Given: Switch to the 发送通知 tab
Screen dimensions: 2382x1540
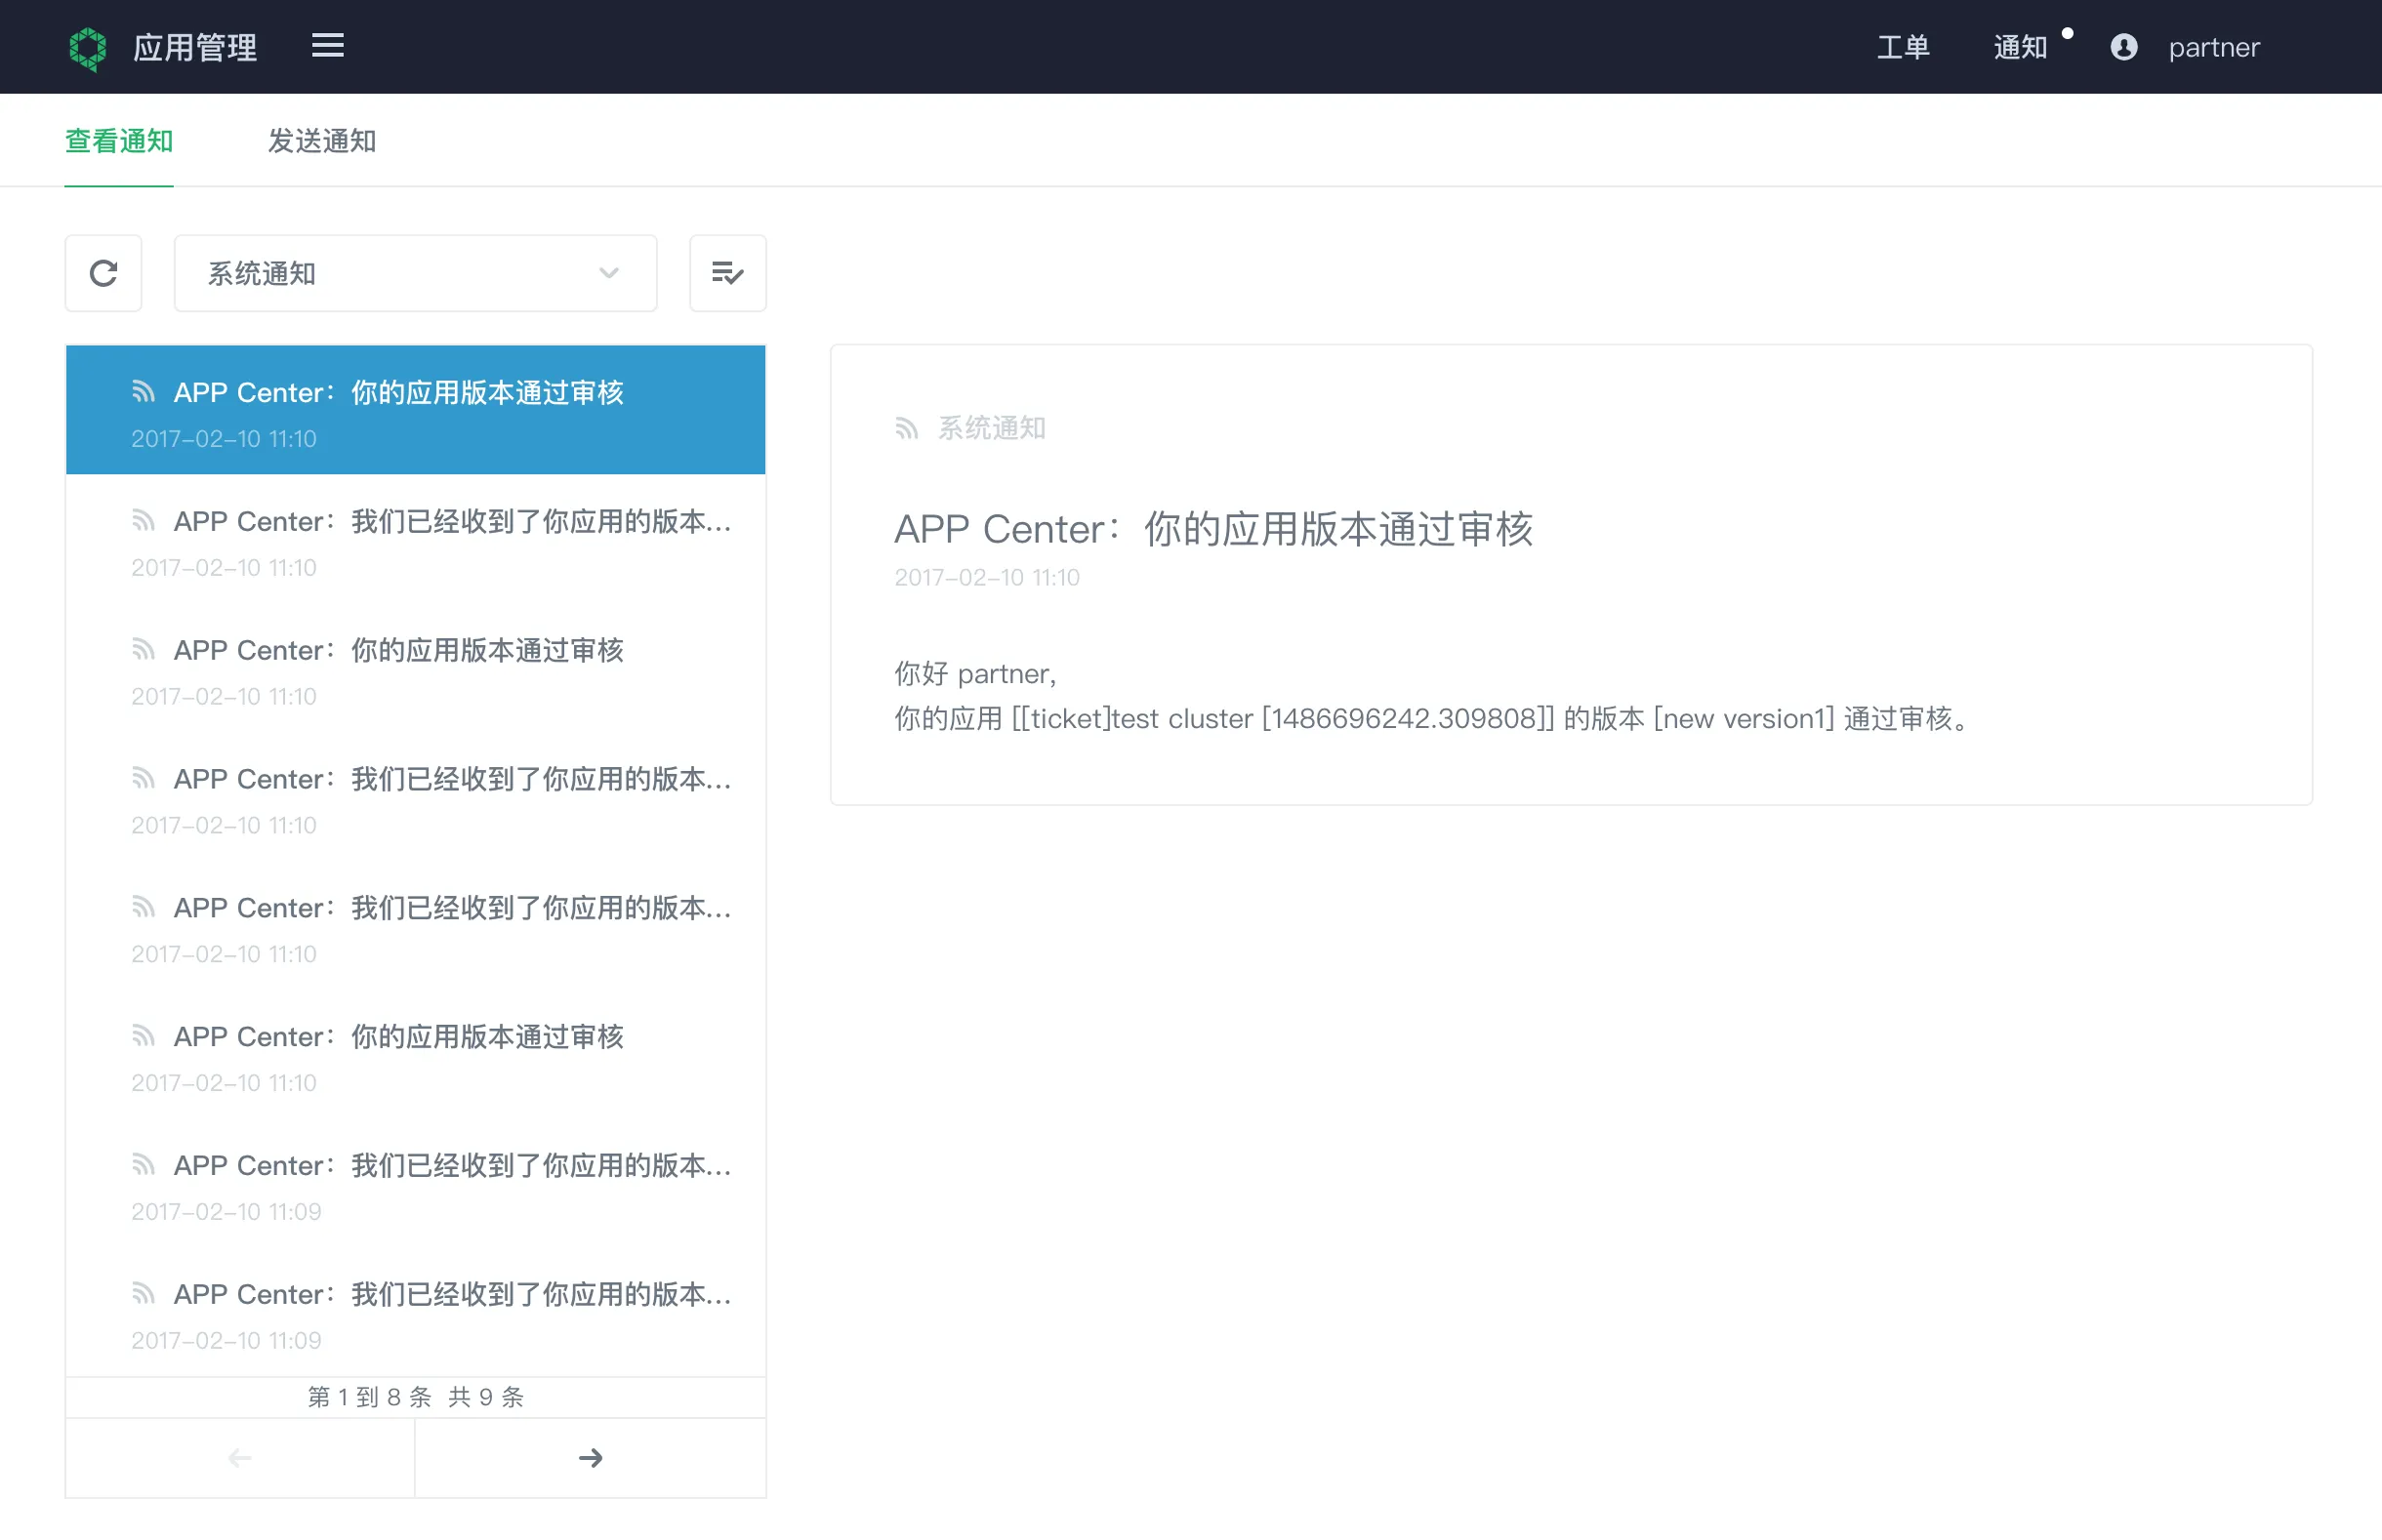Looking at the screenshot, I should 322,141.
